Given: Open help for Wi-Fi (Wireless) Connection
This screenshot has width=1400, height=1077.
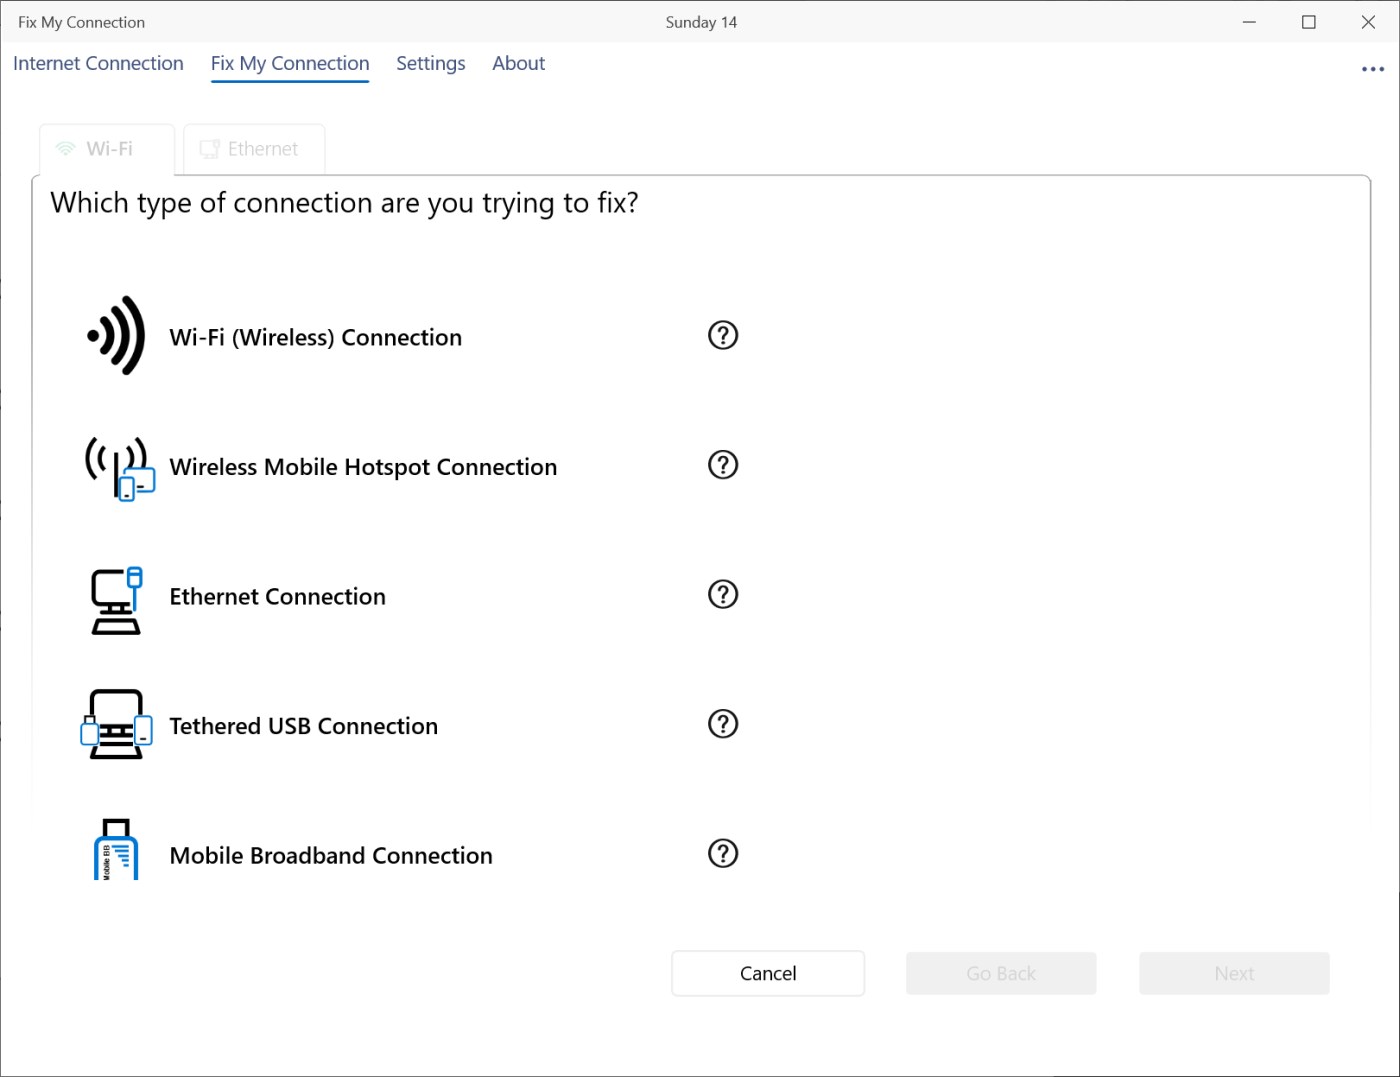Looking at the screenshot, I should click(x=722, y=335).
